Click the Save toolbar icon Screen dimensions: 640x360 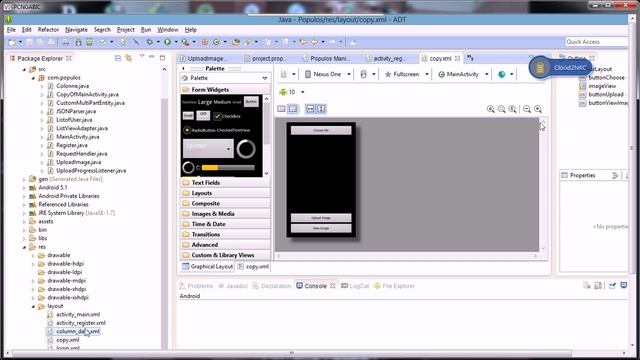point(29,42)
